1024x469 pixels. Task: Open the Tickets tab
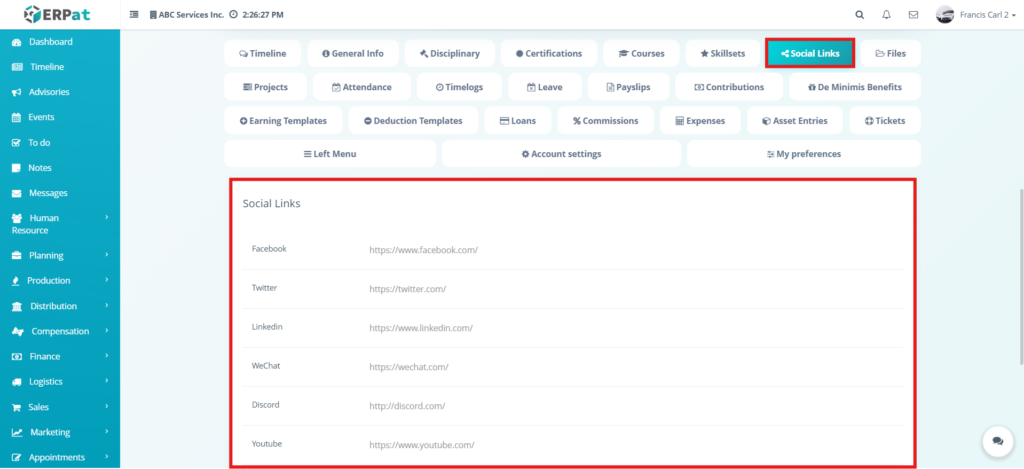(x=885, y=121)
